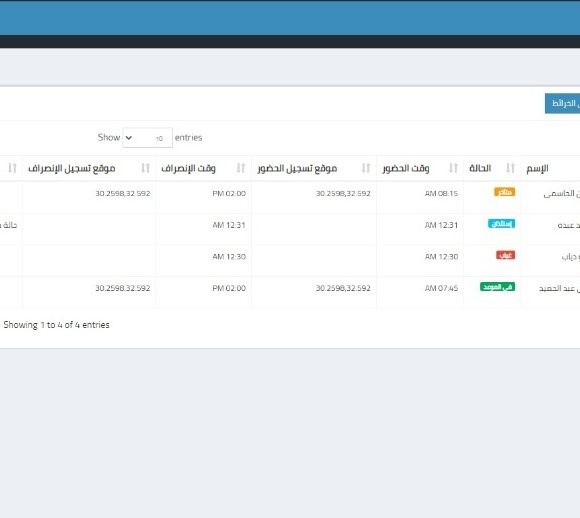Sort by موقع تسجيل الحضور sort icon
The image size is (580, 518).
pos(366,168)
